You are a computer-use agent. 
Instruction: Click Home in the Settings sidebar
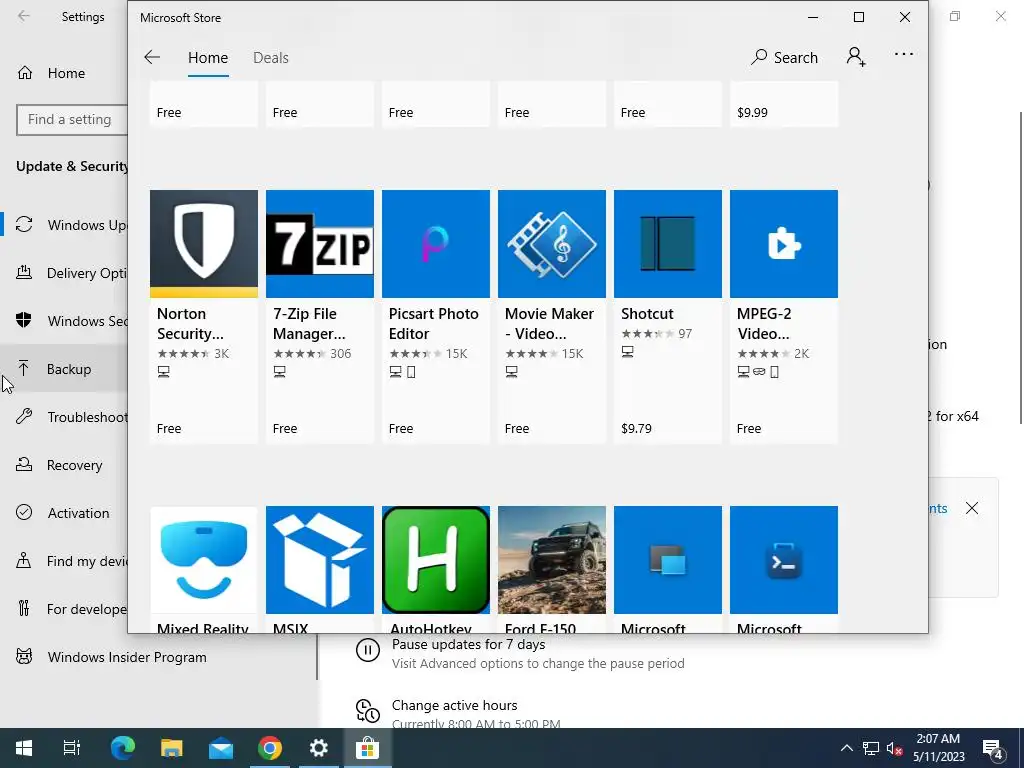pyautogui.click(x=64, y=73)
